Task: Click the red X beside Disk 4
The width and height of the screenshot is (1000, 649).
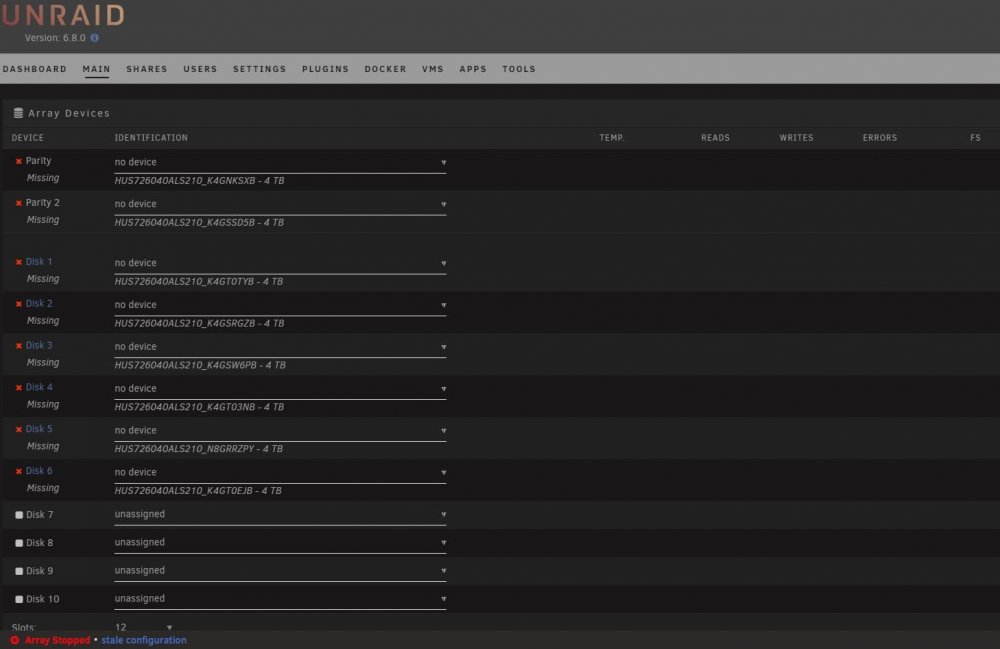Action: point(18,388)
